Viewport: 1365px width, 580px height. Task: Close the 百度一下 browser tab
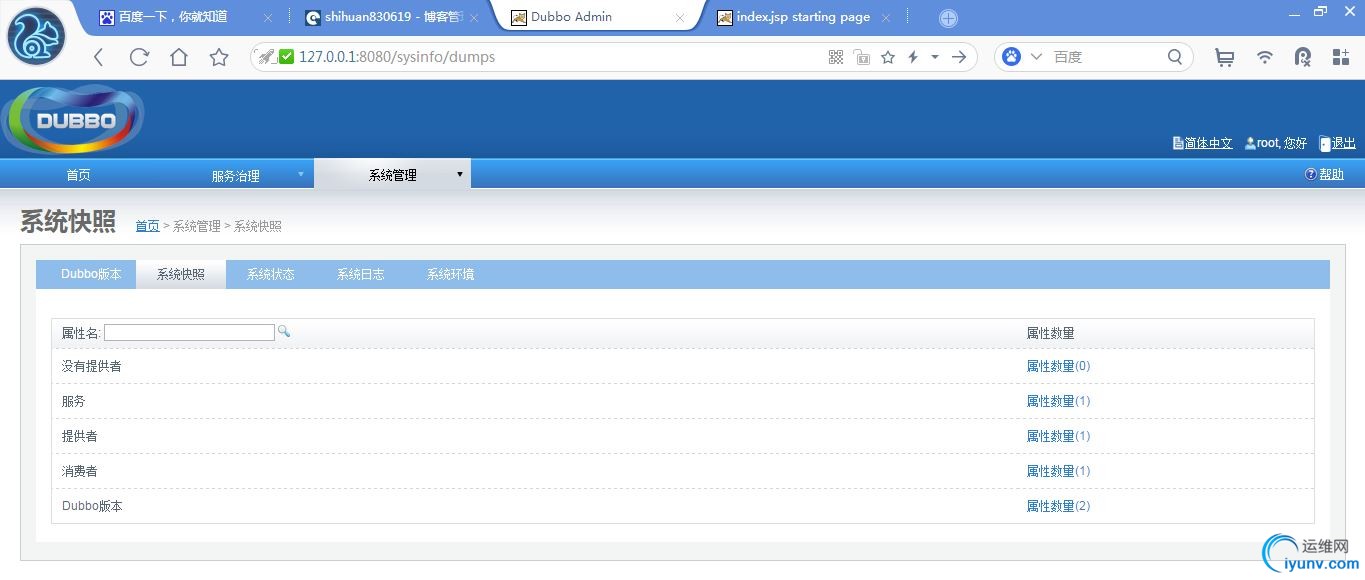click(268, 18)
